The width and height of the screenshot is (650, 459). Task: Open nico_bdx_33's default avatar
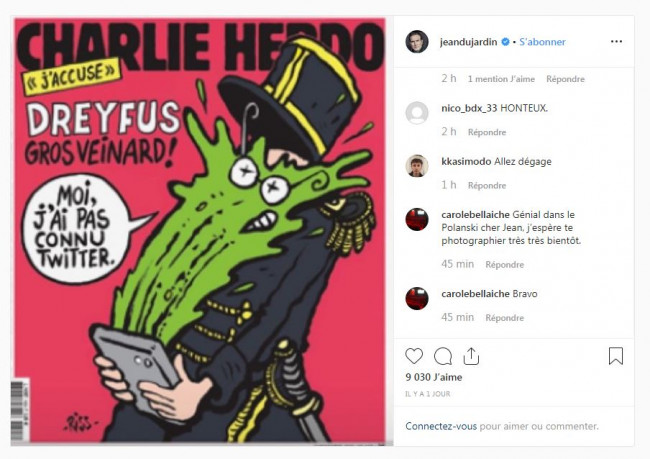(x=417, y=113)
